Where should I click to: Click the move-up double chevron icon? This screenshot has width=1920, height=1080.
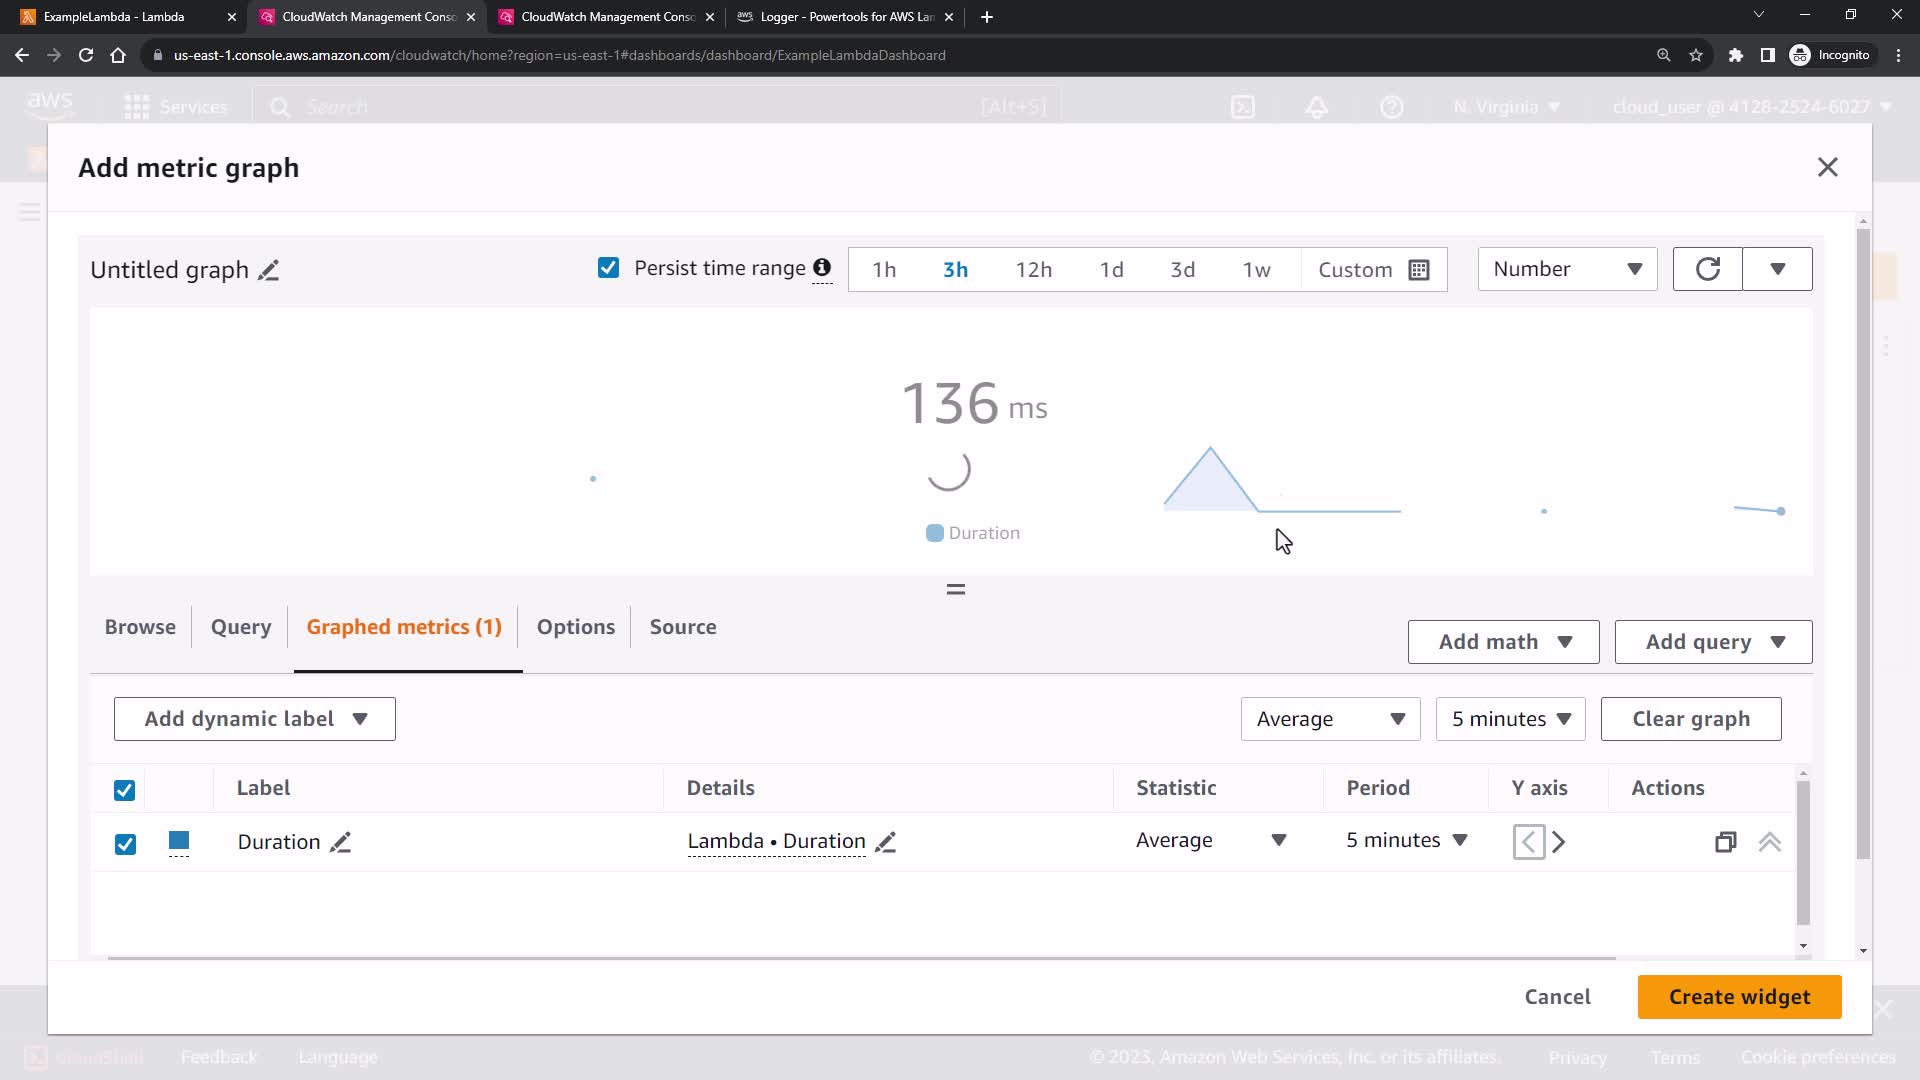(x=1769, y=842)
